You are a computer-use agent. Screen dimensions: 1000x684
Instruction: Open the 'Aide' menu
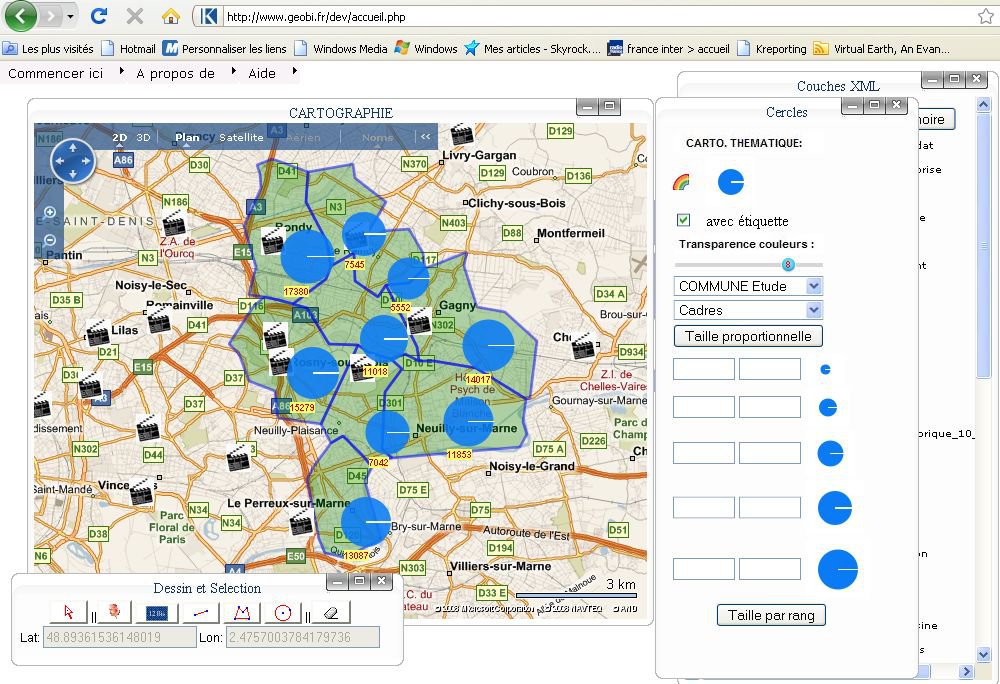(x=262, y=73)
